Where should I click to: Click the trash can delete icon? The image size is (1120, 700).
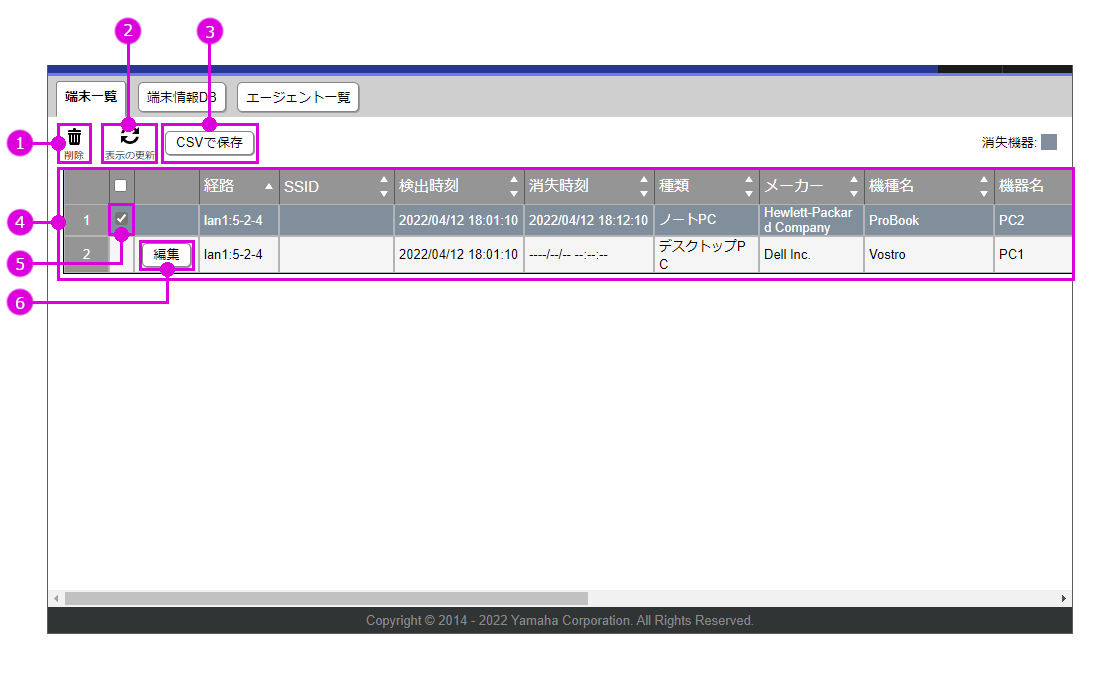coord(74,138)
